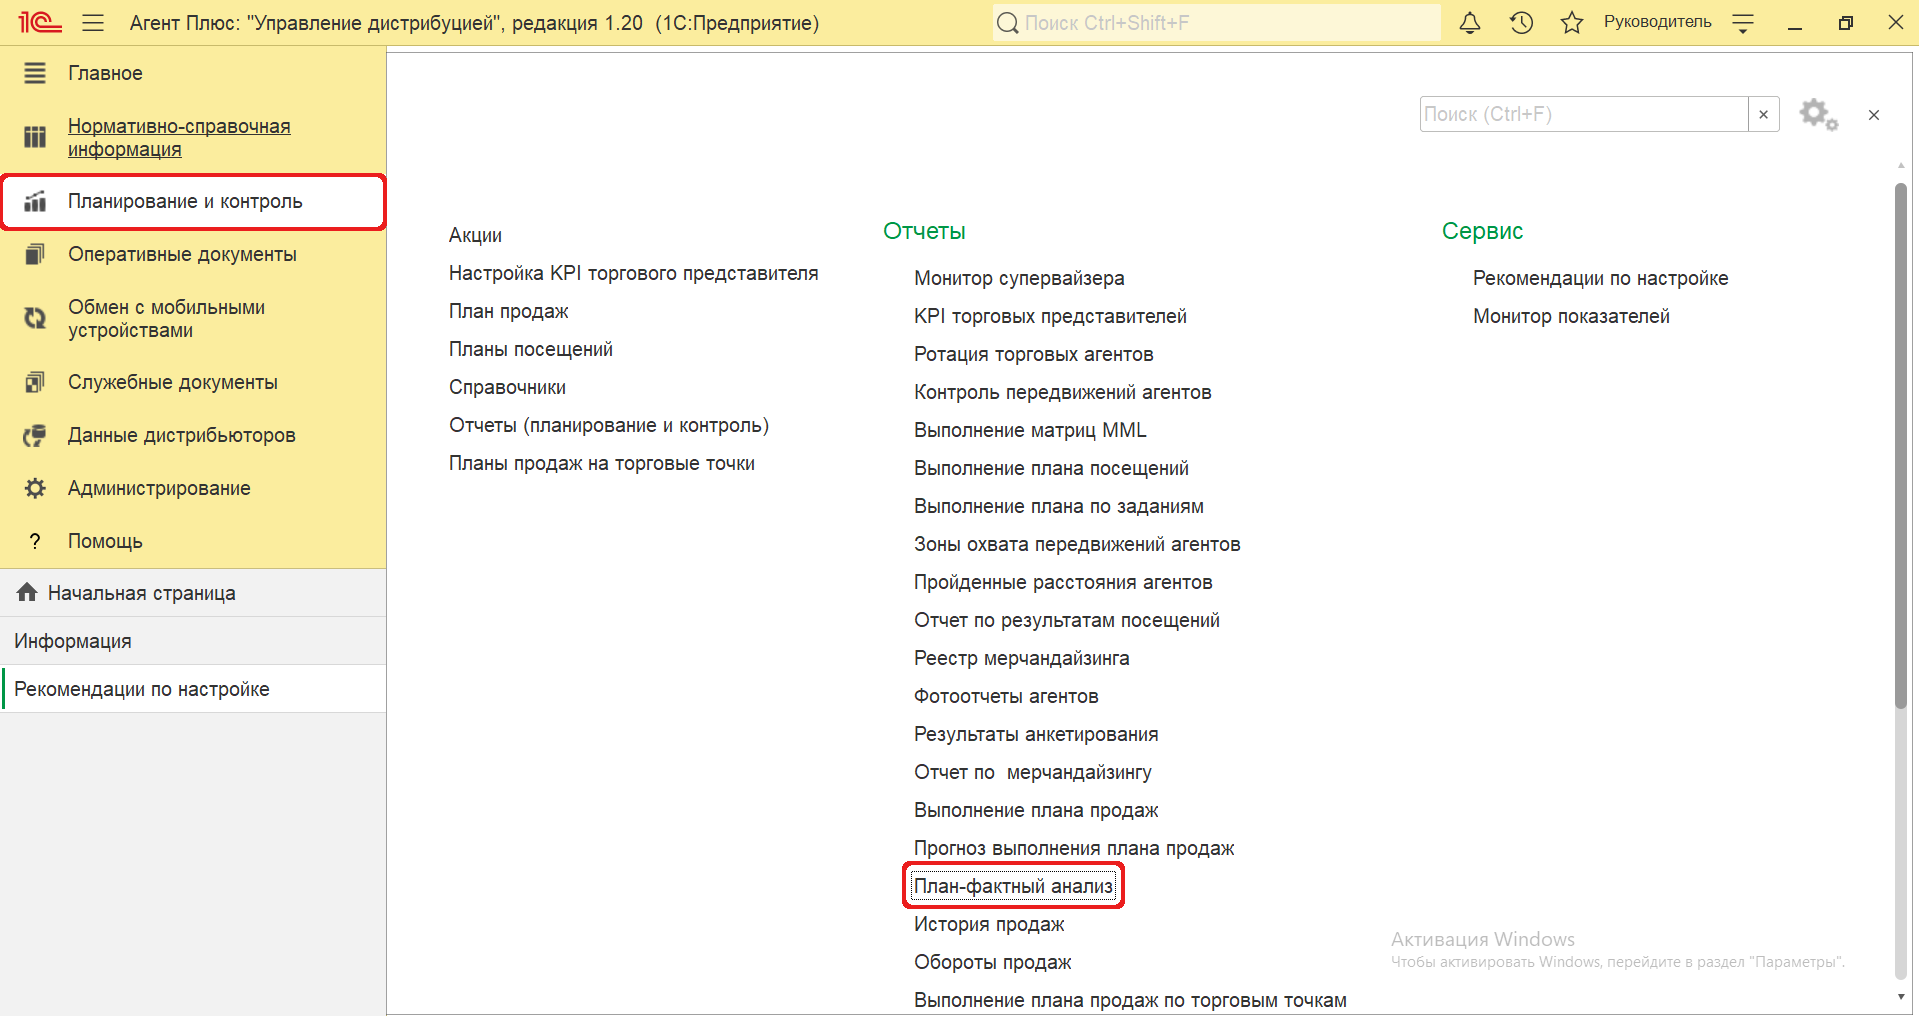Open favorites star icon
Screen dimensions: 1919x1016
(1571, 23)
